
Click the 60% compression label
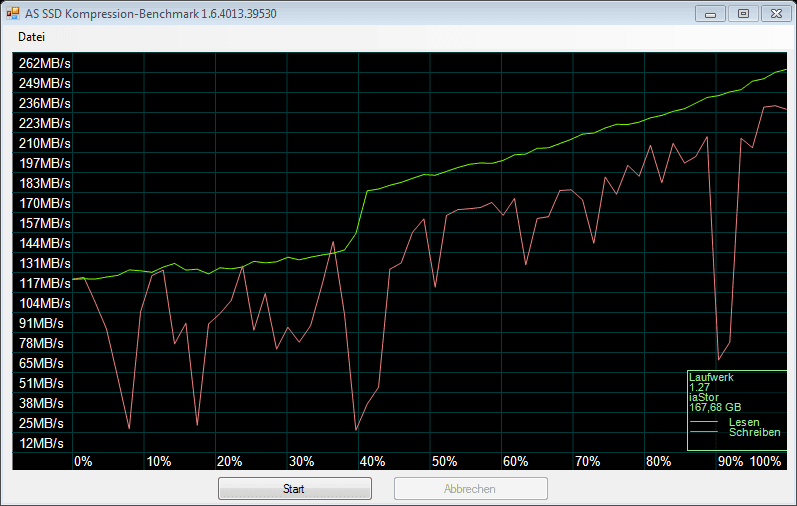(x=515, y=461)
